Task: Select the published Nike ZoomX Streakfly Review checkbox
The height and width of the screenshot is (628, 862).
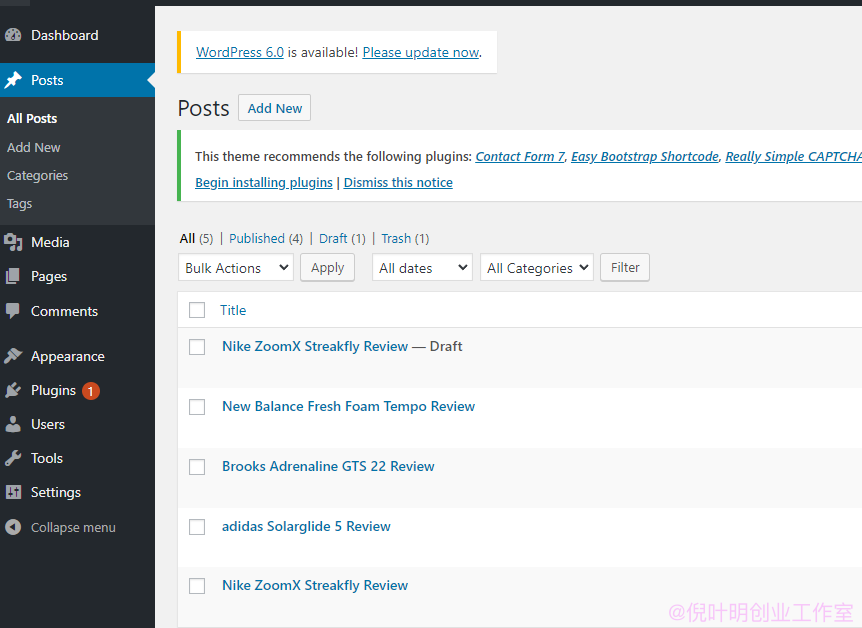Action: (x=197, y=586)
